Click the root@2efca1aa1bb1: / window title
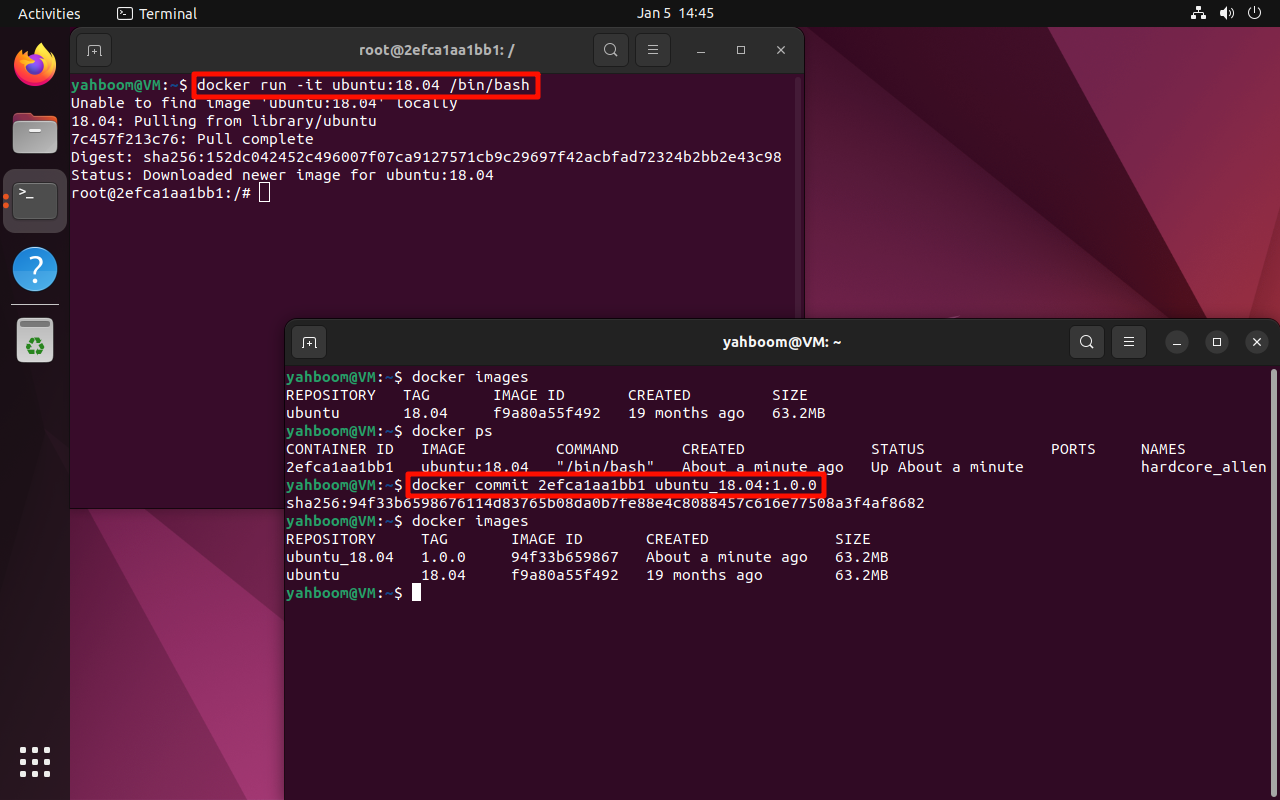This screenshot has height=800, width=1280. point(437,50)
